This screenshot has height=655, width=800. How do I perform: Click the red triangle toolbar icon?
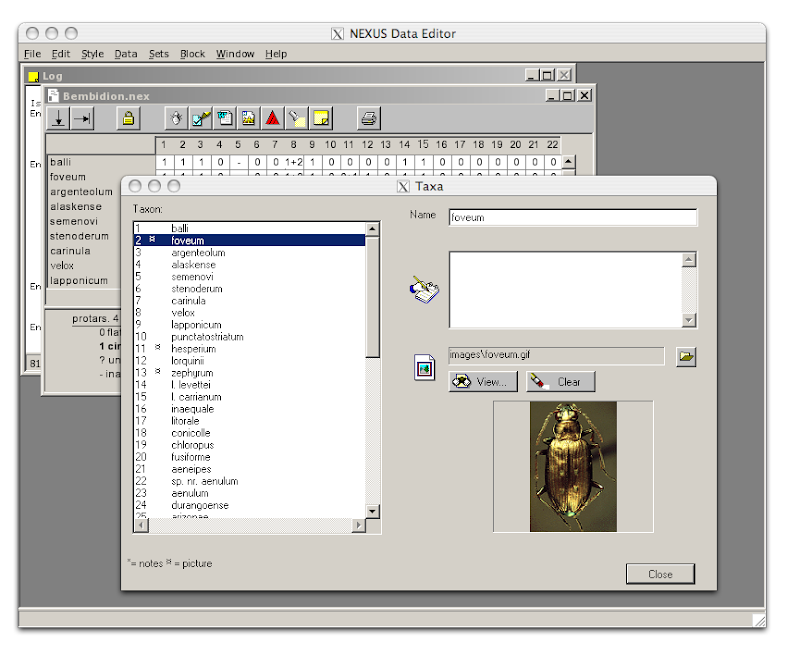[x=272, y=119]
